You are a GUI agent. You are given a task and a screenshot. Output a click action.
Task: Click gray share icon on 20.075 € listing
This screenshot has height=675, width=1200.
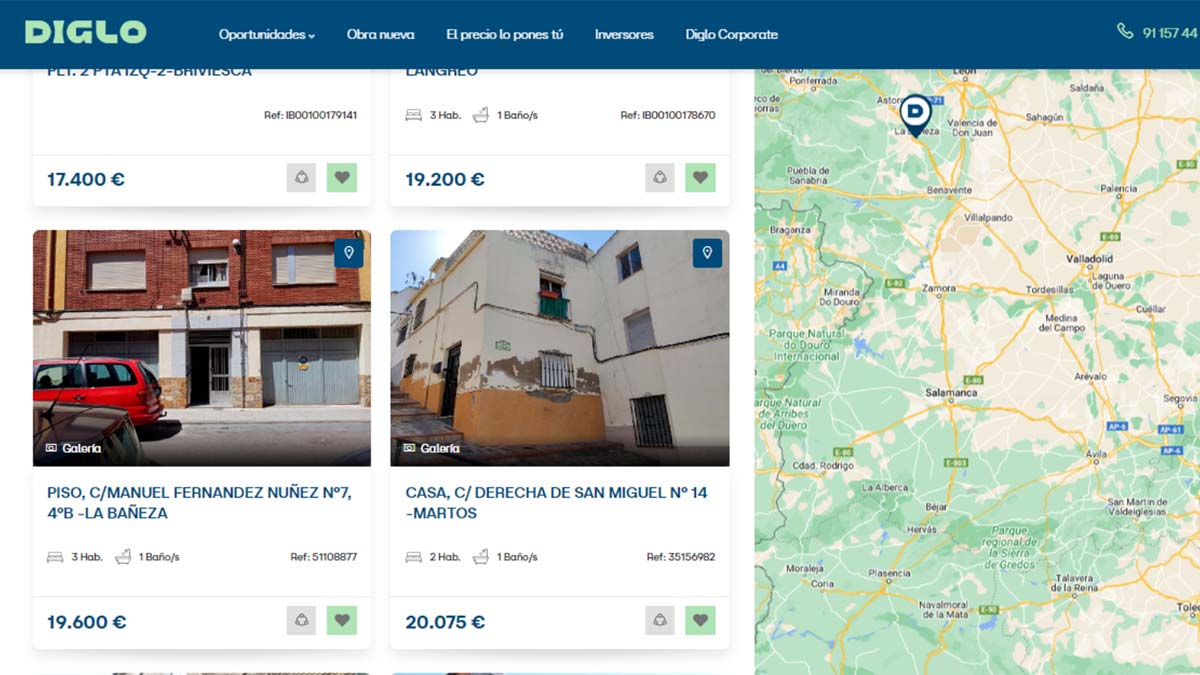[x=660, y=620]
